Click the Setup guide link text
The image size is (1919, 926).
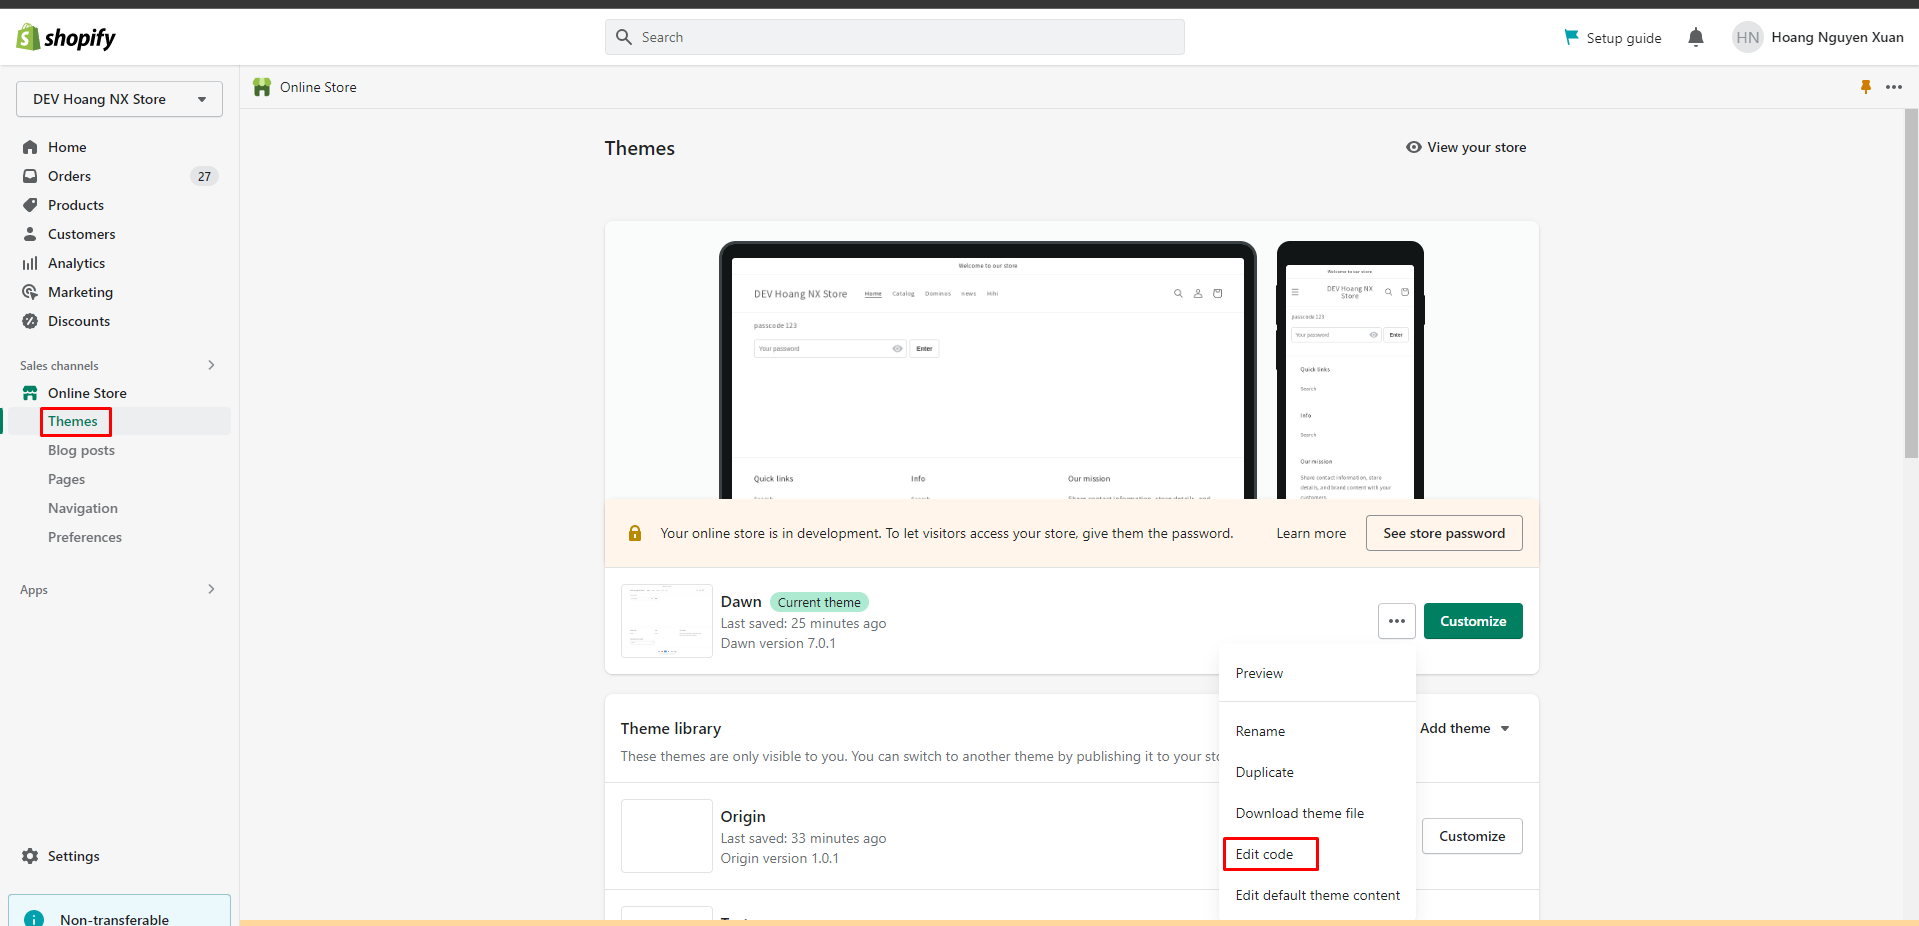point(1624,38)
